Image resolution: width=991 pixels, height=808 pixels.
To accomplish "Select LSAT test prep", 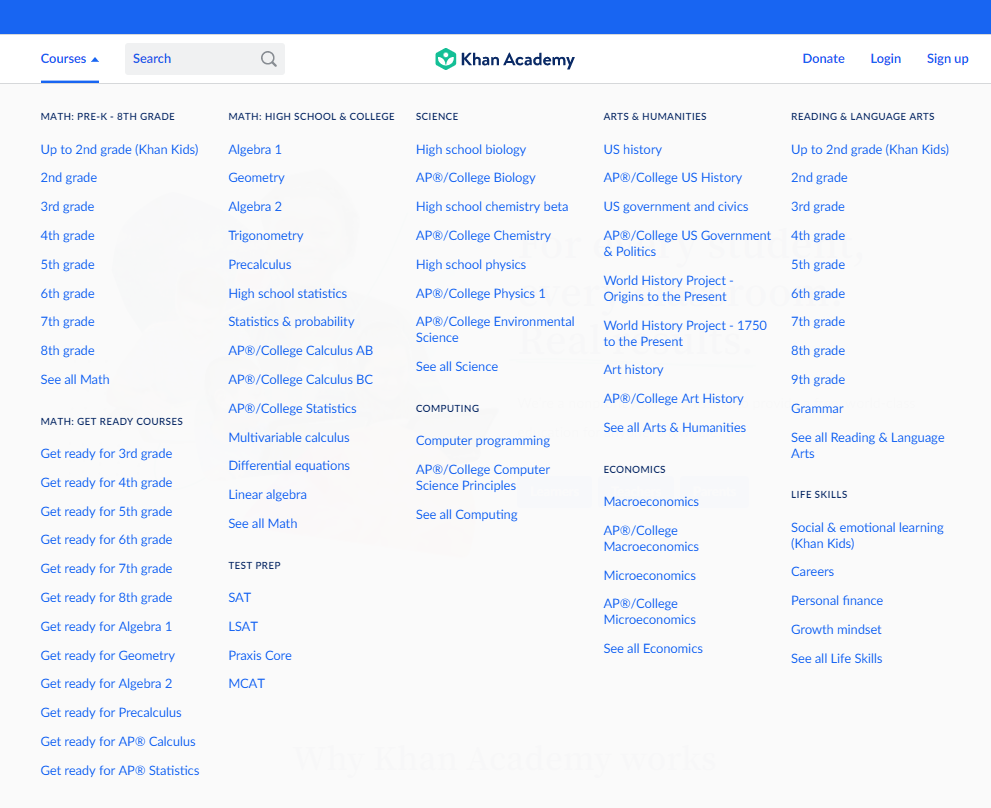I will click(x=243, y=627).
